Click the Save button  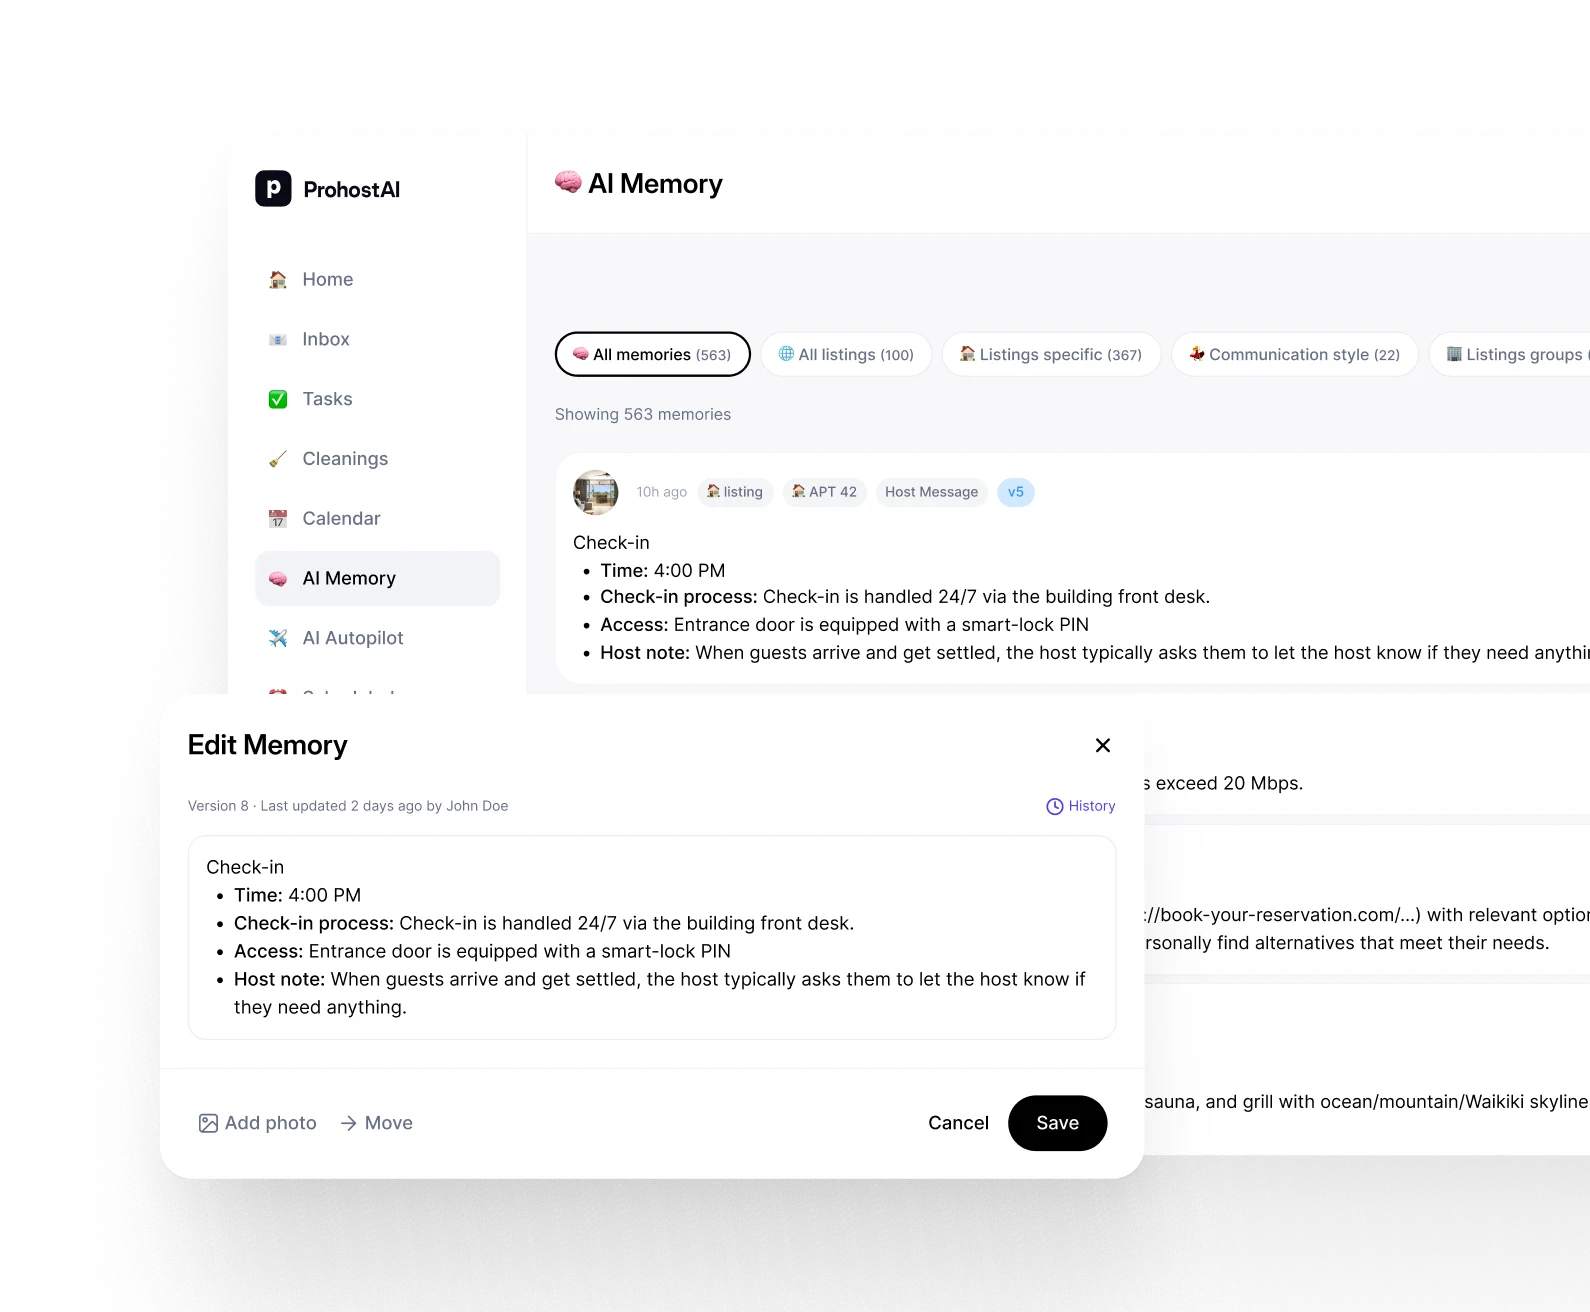(1057, 1123)
